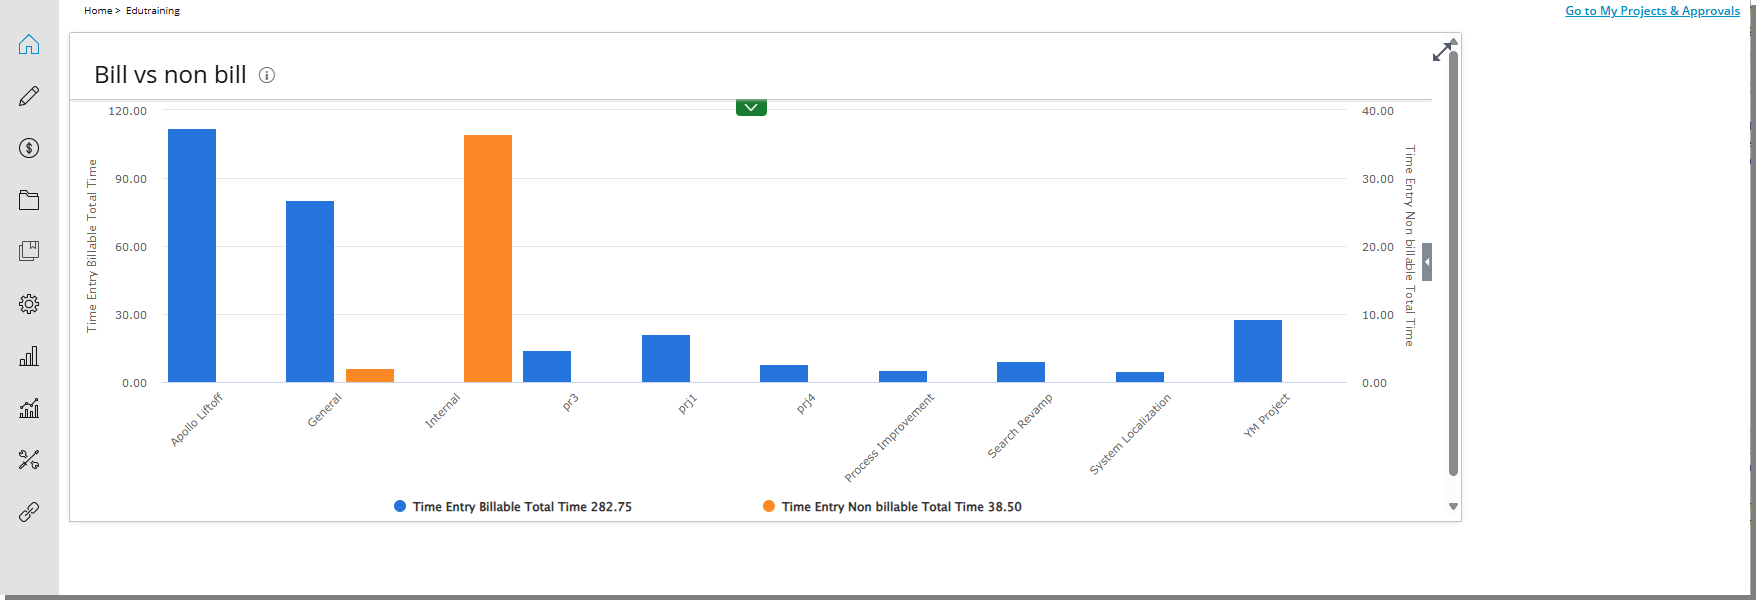
Task: Click the prj1 axis label
Action: coord(688,404)
